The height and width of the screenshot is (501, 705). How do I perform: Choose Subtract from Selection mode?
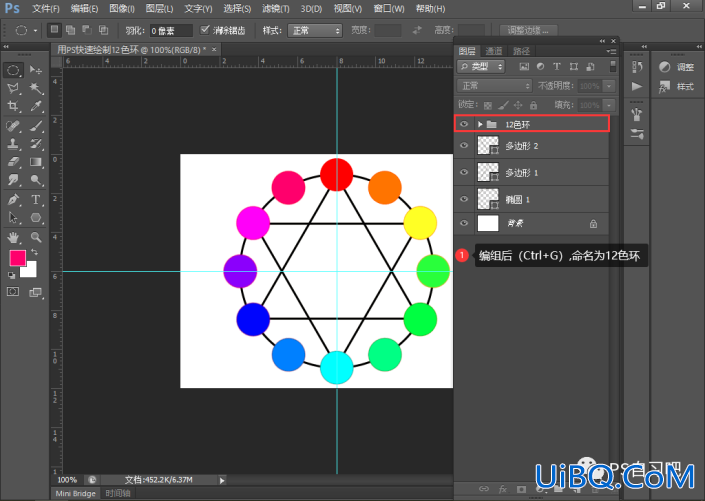pyautogui.click(x=87, y=30)
